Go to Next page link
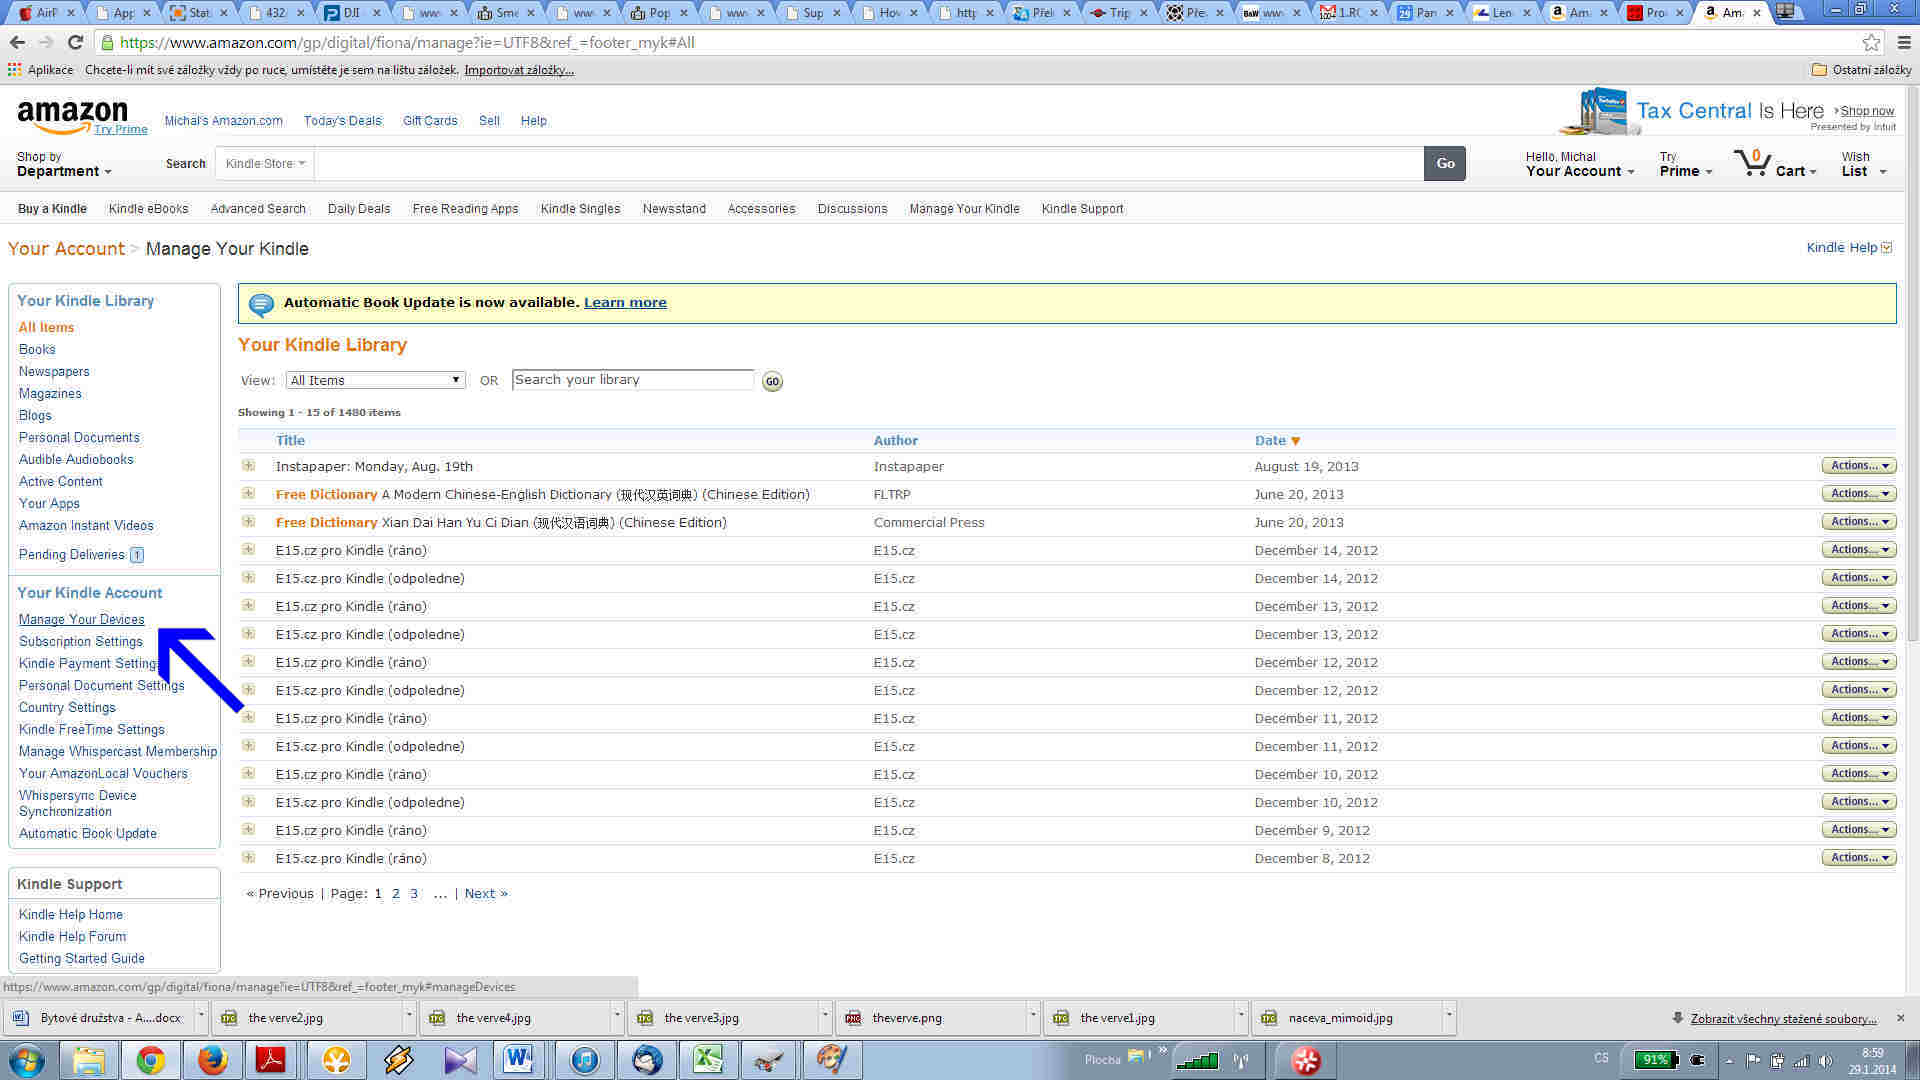This screenshot has width=1920, height=1080. [486, 894]
